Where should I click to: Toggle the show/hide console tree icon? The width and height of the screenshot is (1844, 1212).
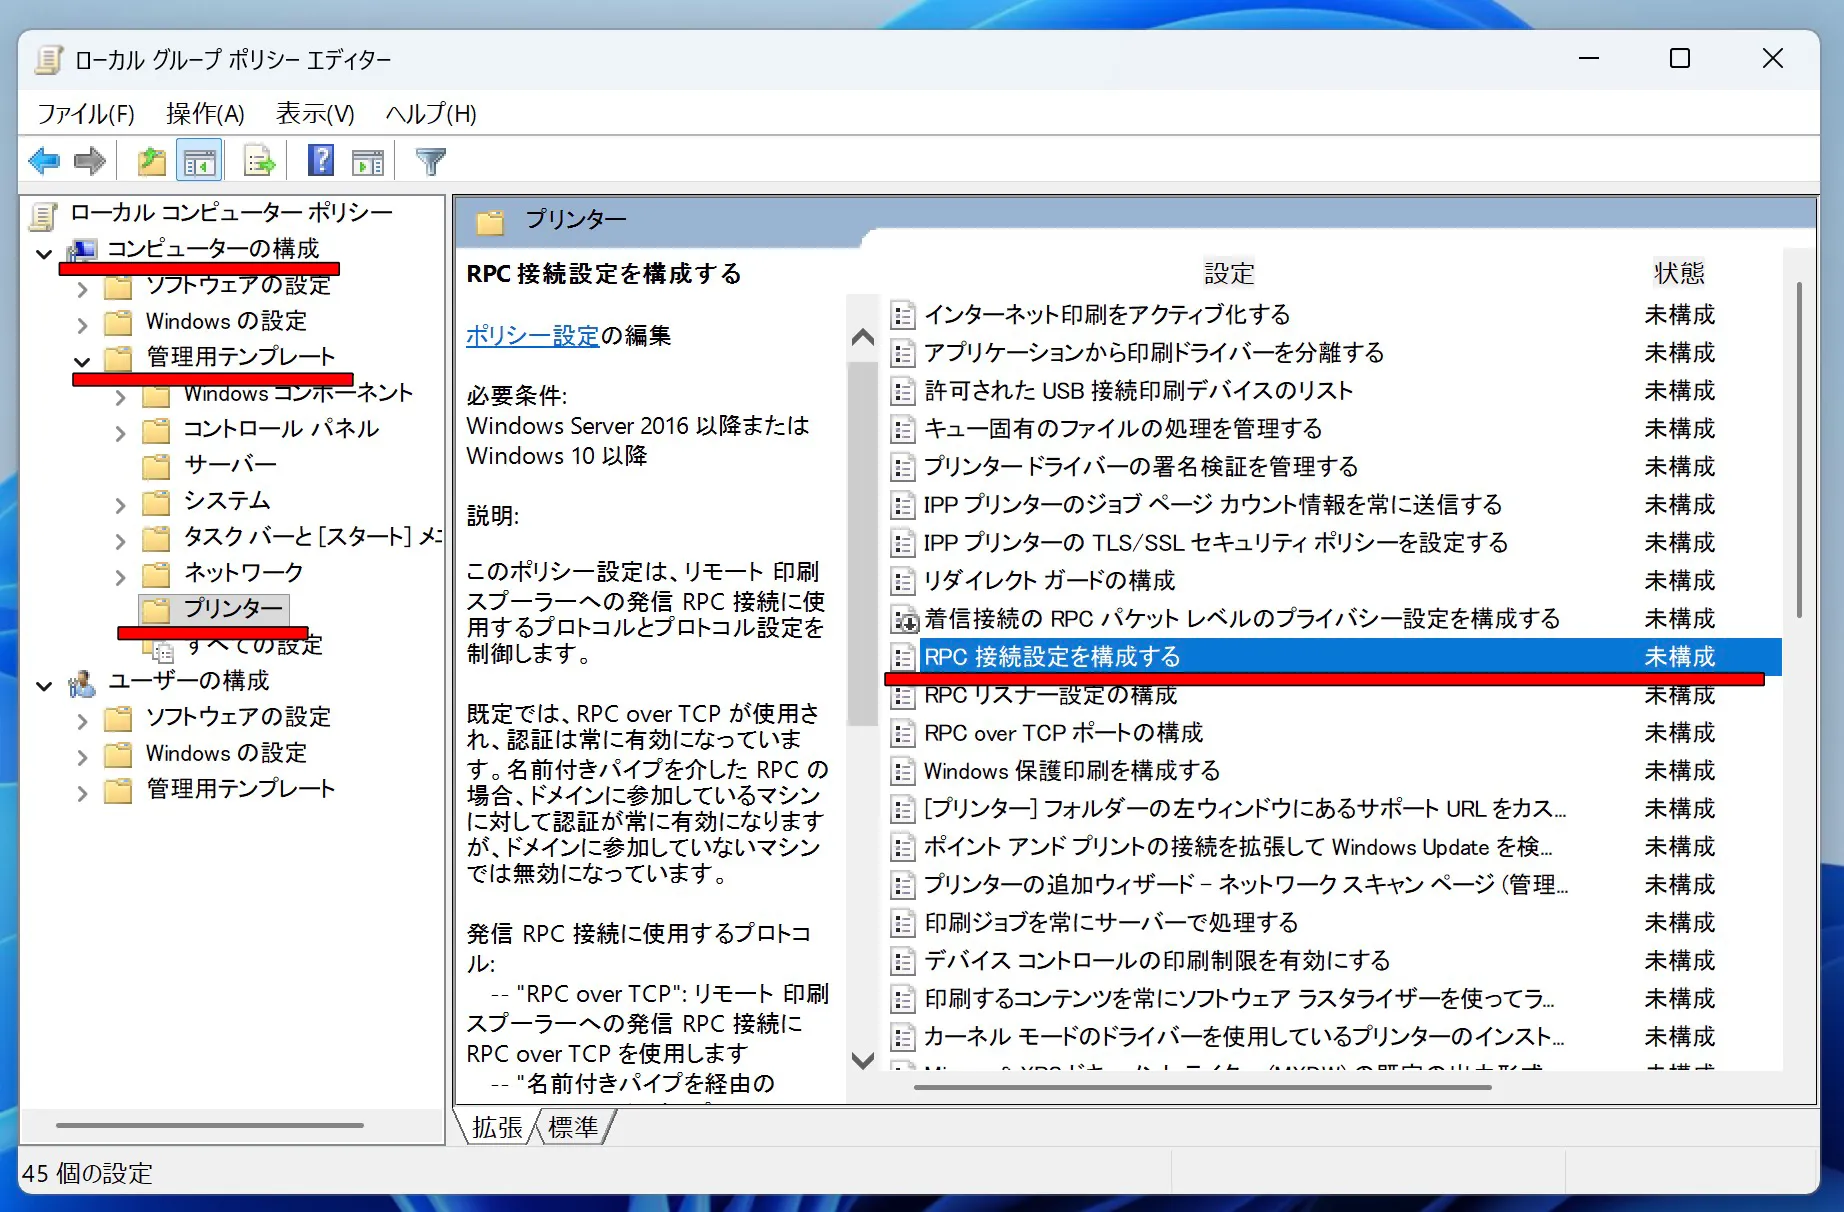(200, 160)
